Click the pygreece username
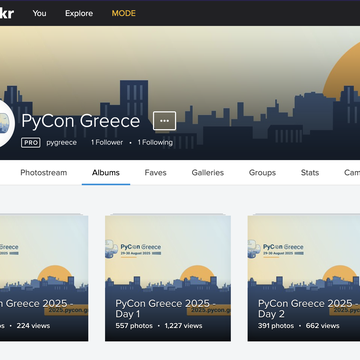360x360 pixels. pos(62,143)
